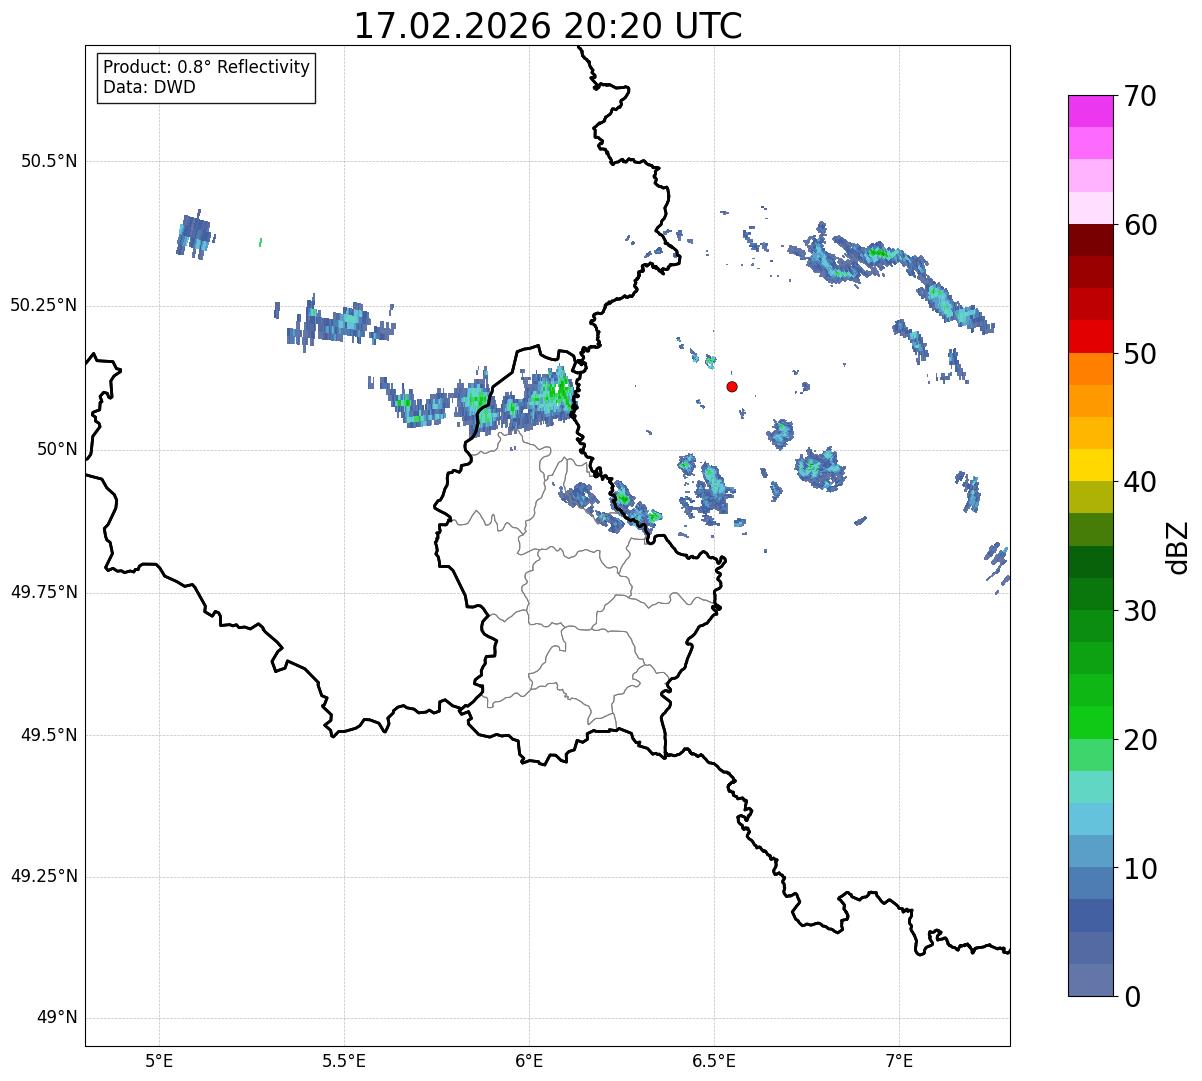The width and height of the screenshot is (1202, 1081).
Task: Pick the bright red colorbar swatch just below 55 dBZ
Action: click(1090, 336)
